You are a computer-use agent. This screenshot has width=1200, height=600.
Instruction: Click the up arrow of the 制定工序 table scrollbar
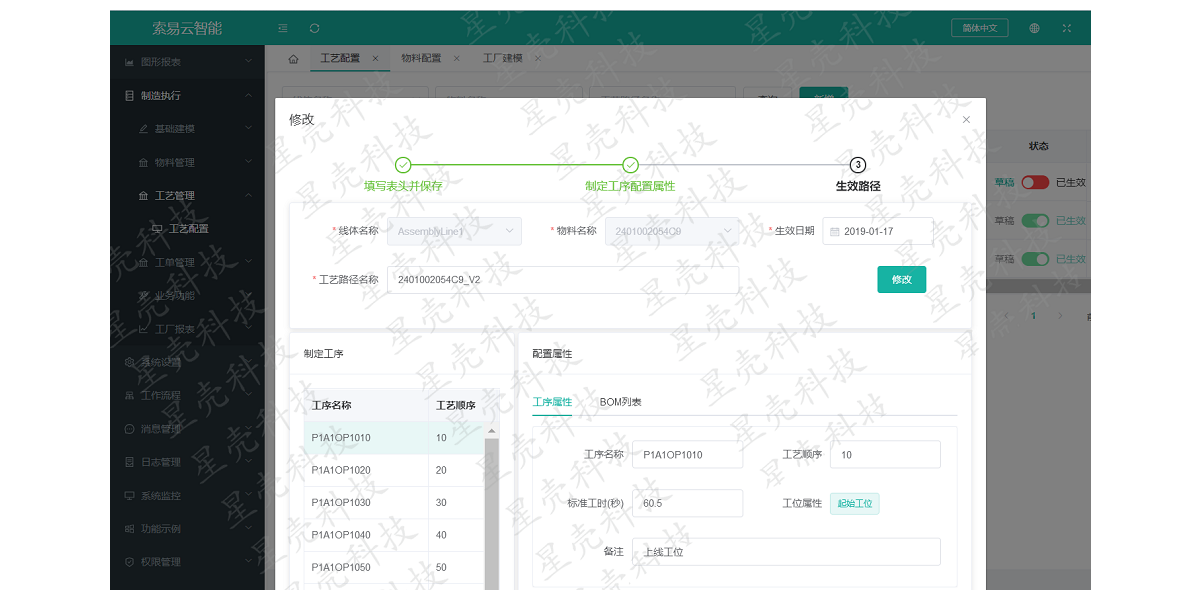[x=491, y=431]
